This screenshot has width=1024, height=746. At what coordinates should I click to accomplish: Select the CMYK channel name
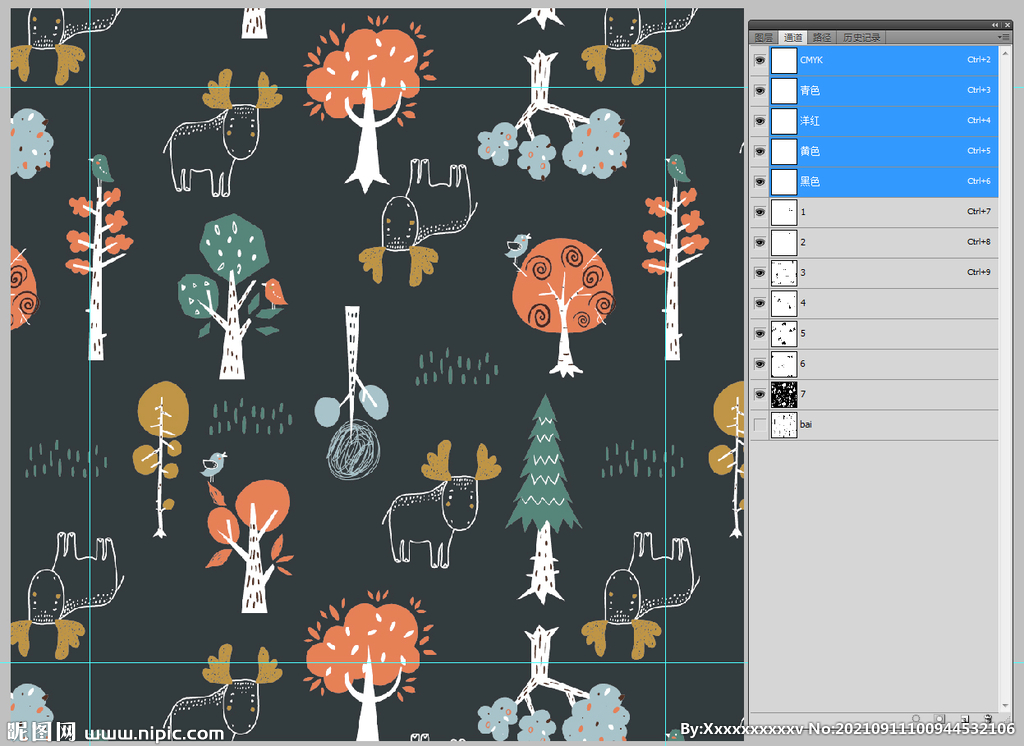point(811,60)
